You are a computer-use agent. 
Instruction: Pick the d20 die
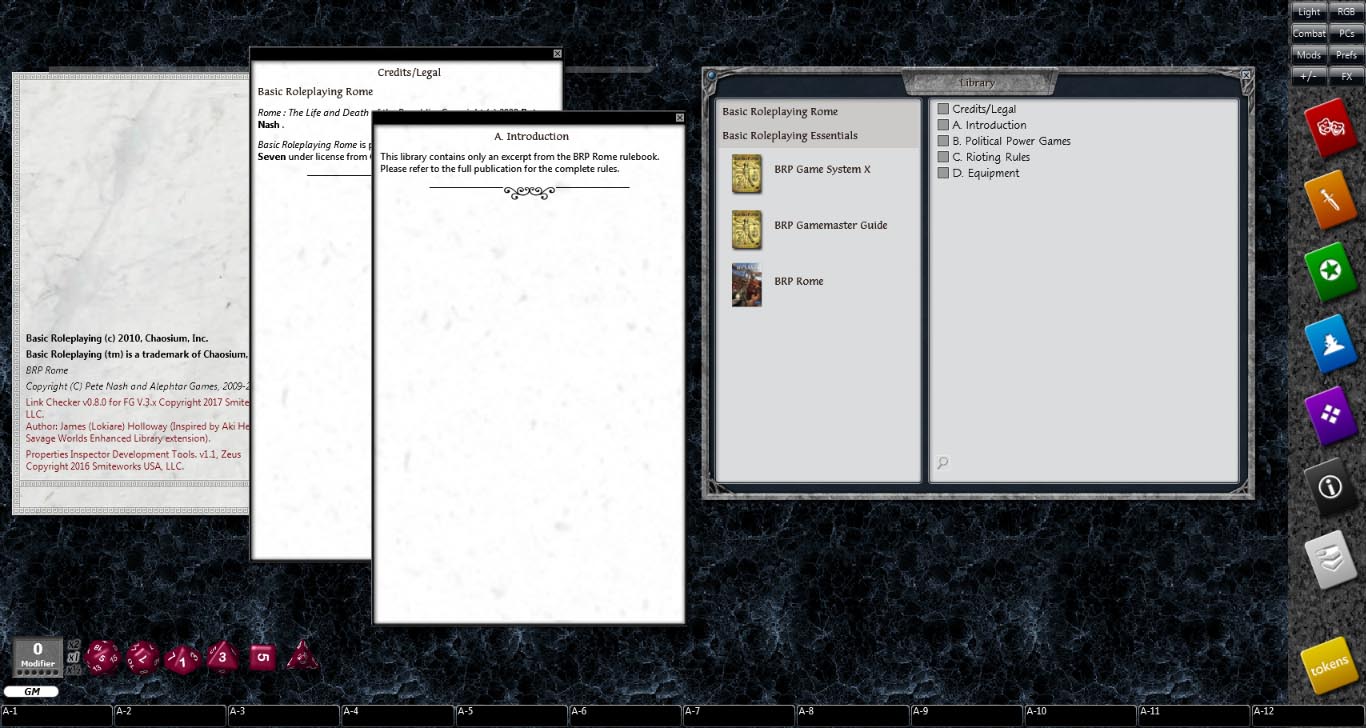tap(102, 657)
